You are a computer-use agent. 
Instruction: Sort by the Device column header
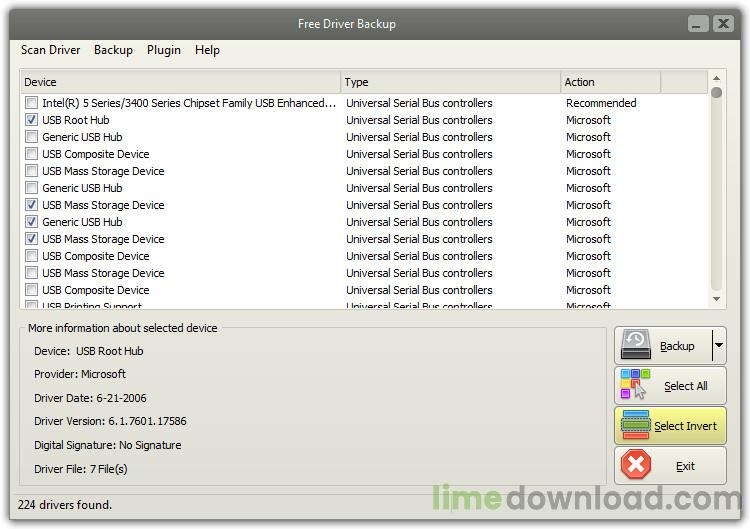(180, 82)
